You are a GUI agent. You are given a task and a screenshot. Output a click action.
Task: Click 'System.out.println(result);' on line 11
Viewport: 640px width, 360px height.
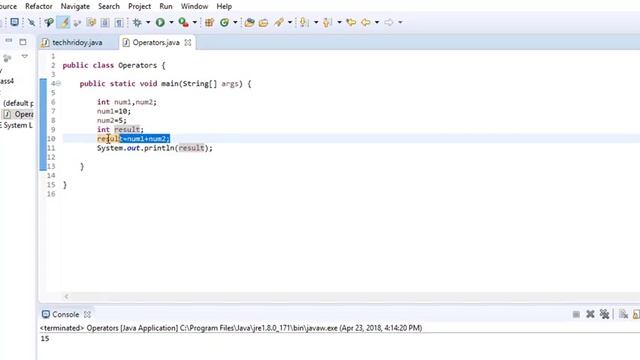tap(155, 148)
